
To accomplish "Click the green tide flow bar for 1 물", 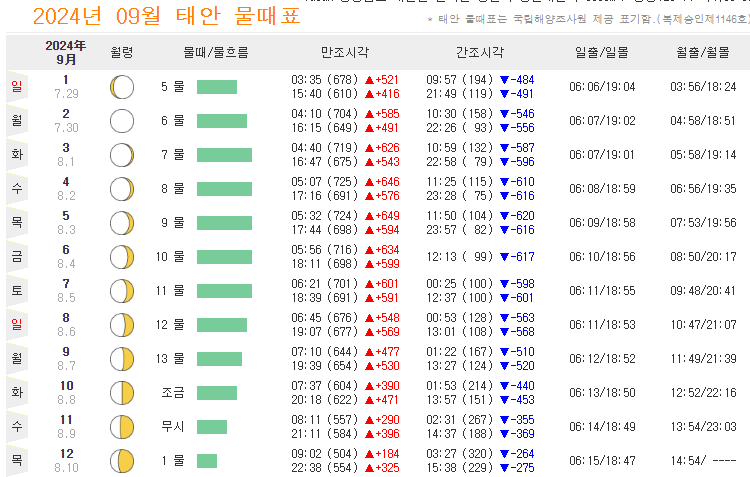I will tap(207, 461).
